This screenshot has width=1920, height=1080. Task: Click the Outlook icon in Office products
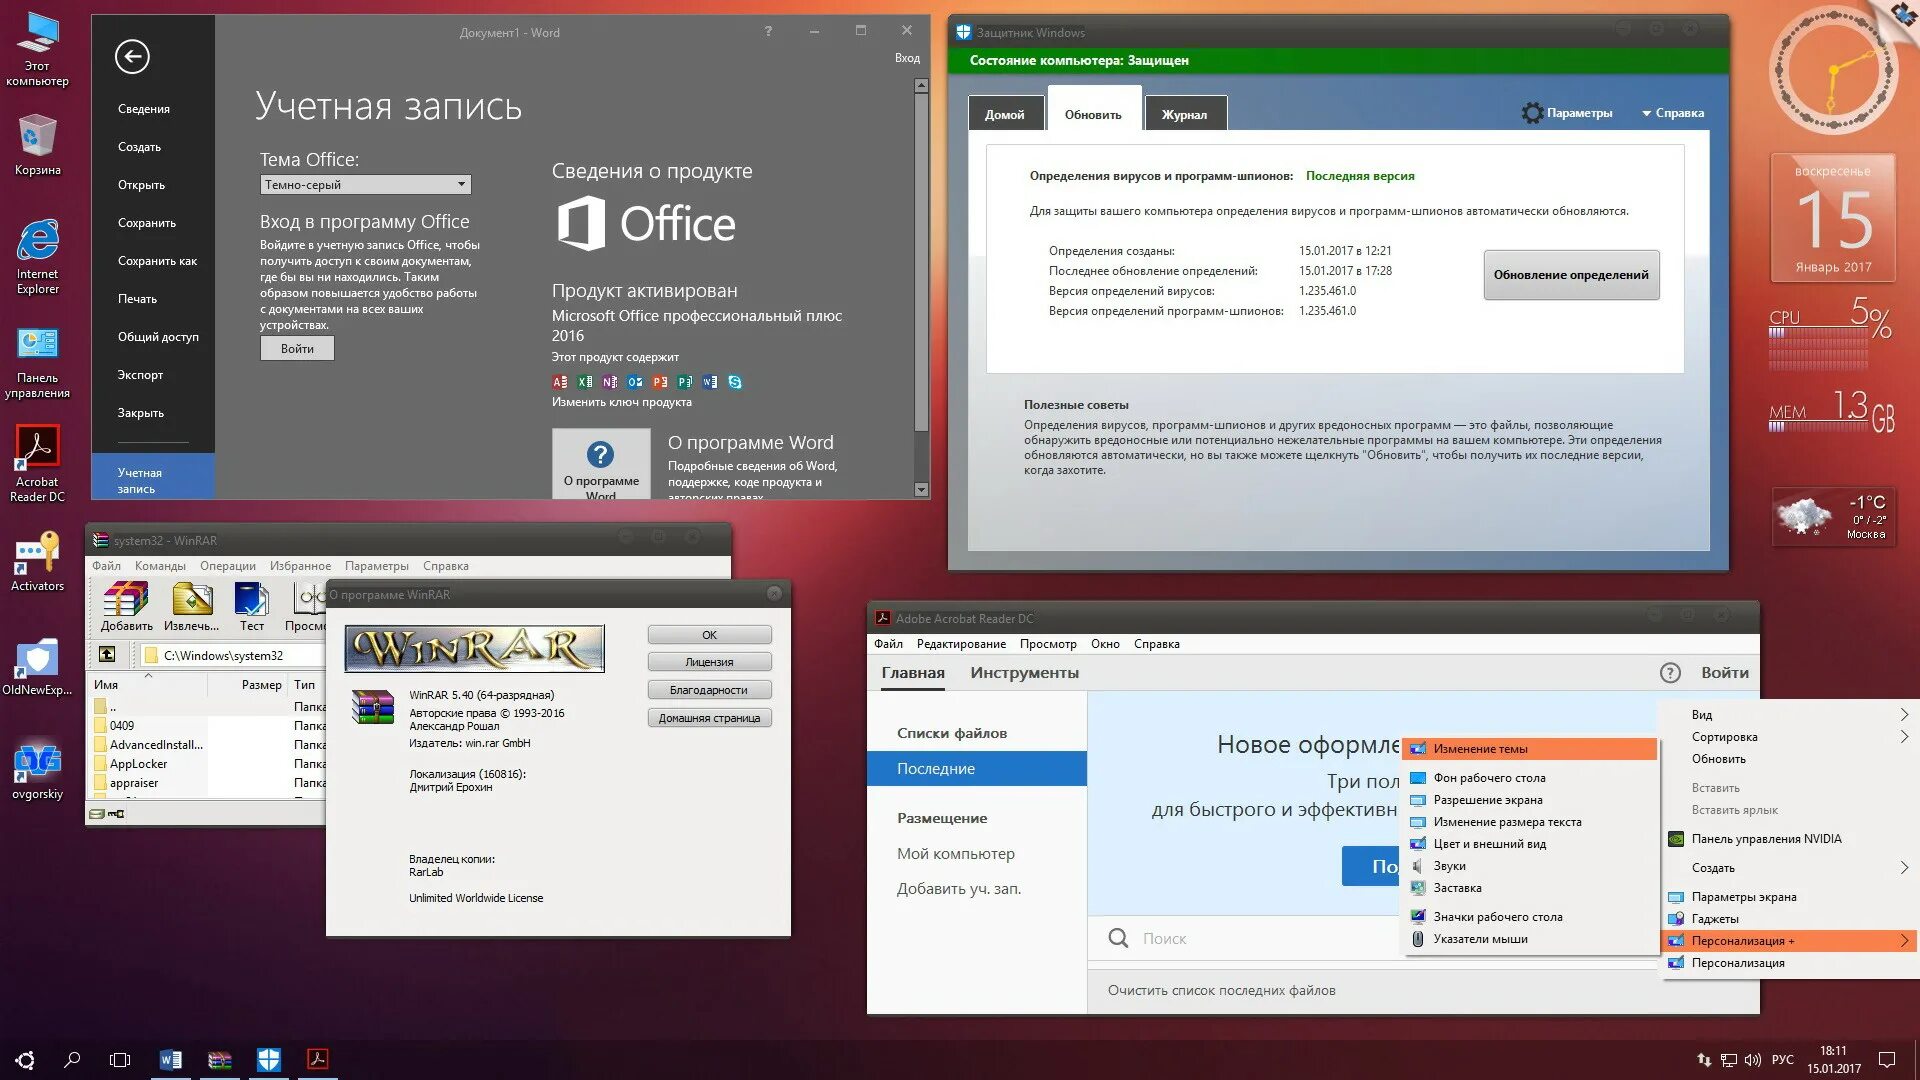[x=635, y=382]
